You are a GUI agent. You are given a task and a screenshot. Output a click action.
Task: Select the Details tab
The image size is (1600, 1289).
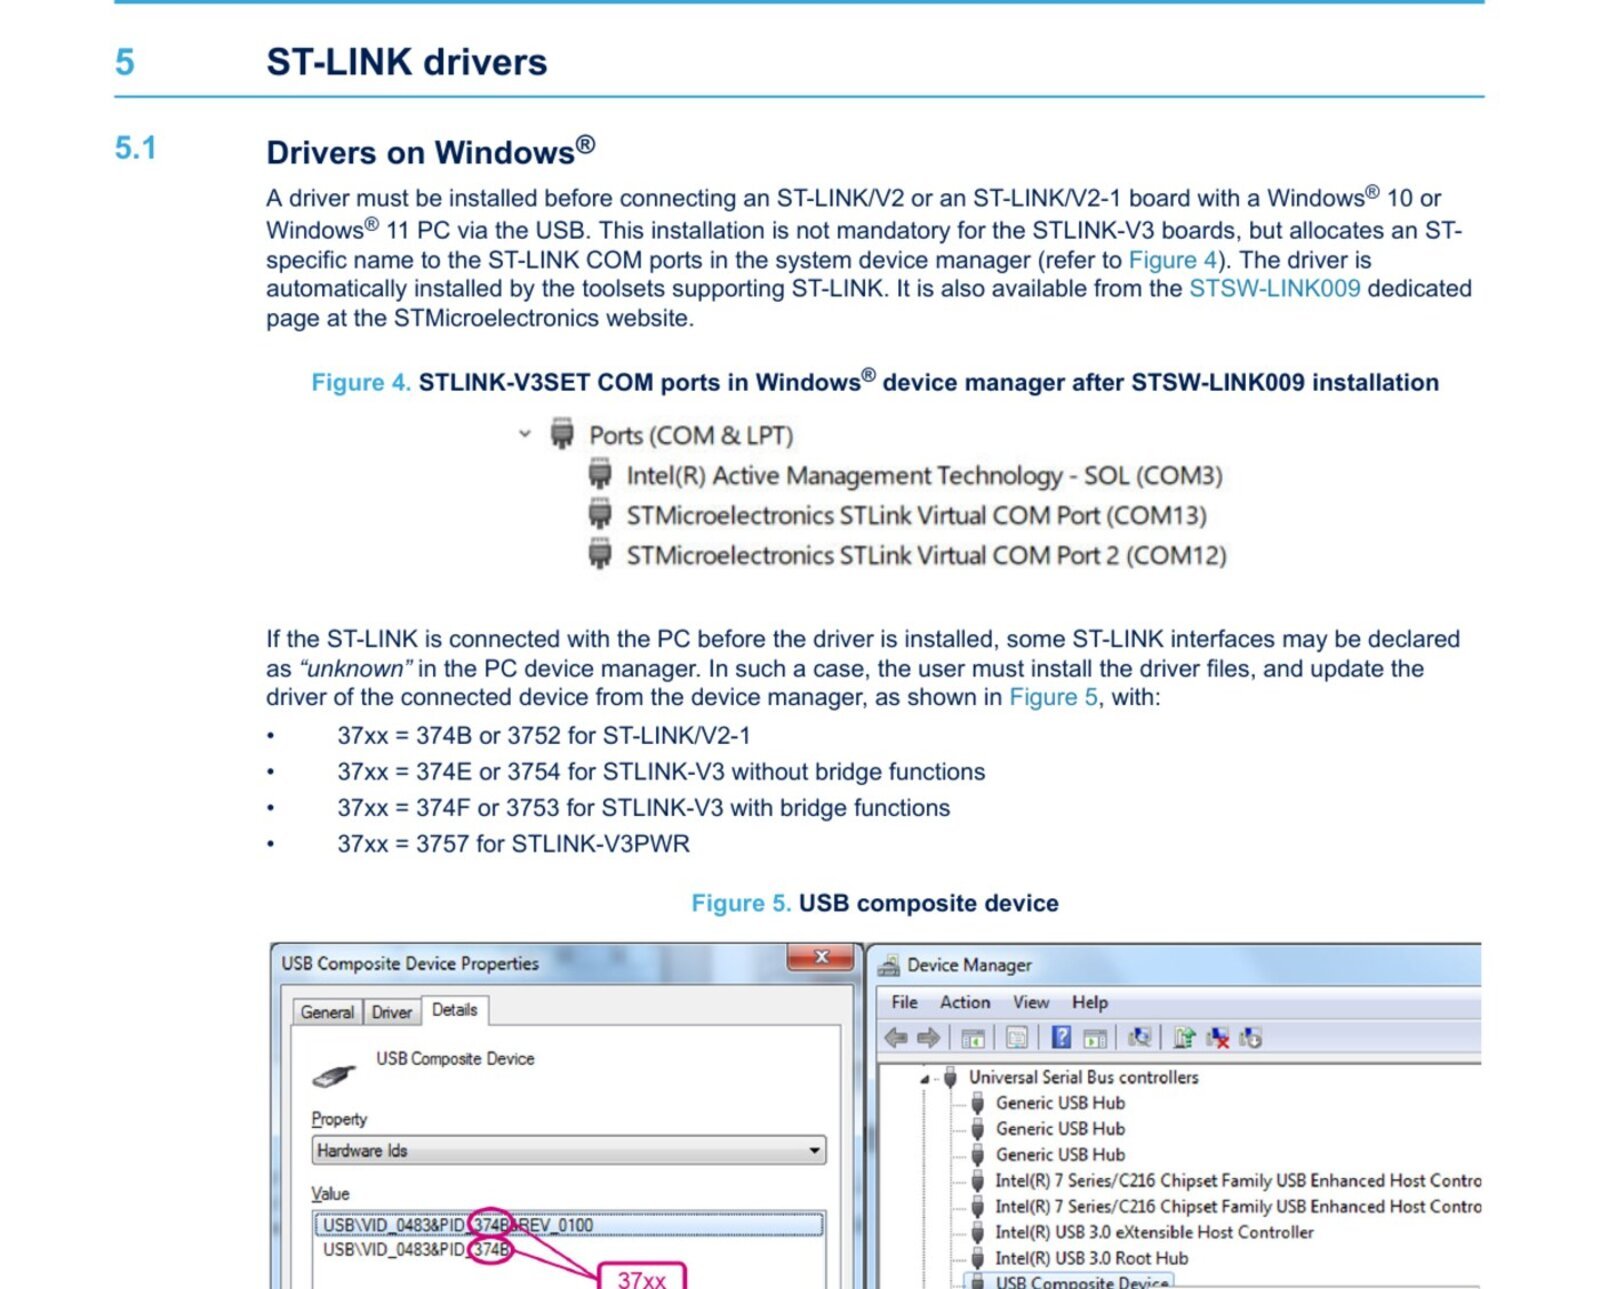click(x=455, y=1010)
